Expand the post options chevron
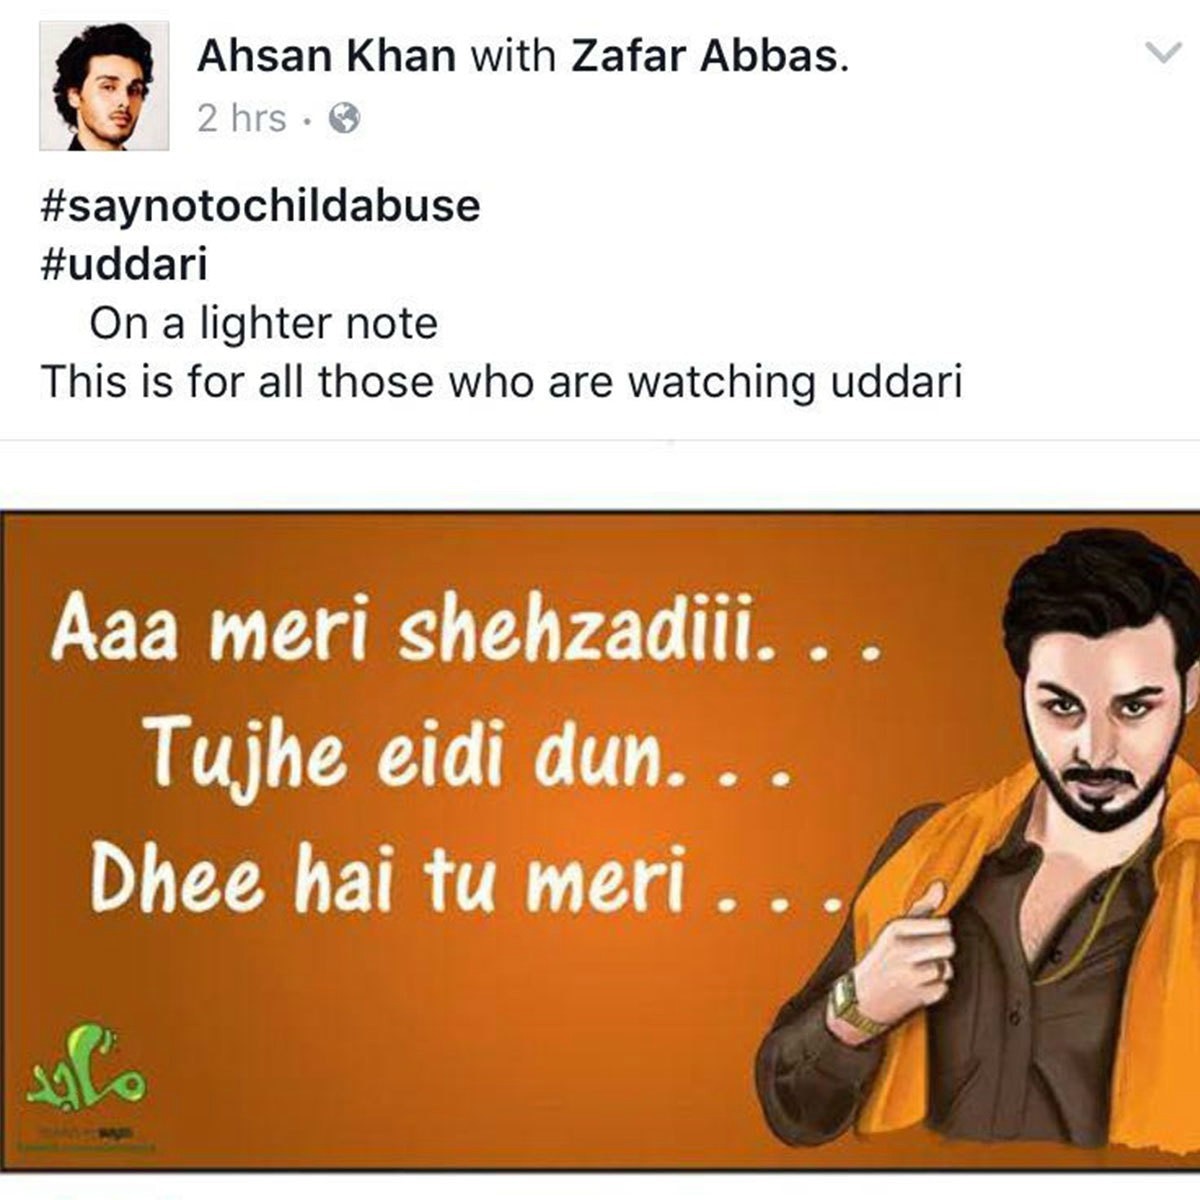The height and width of the screenshot is (1200, 1200). click(1163, 53)
